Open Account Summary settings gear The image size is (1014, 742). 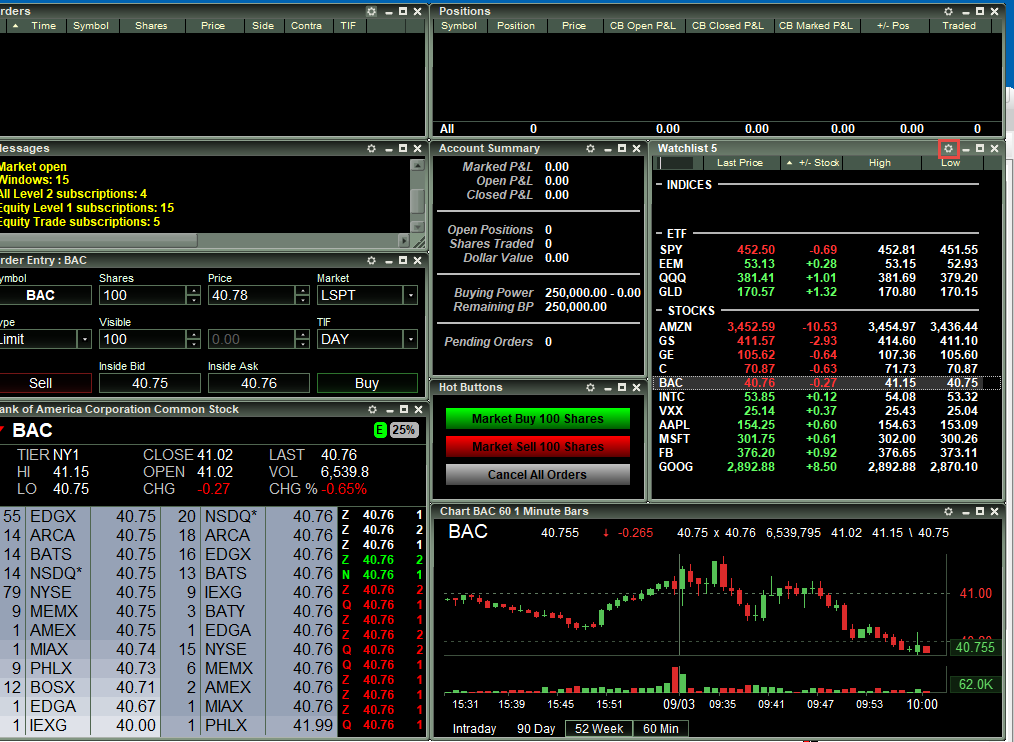pyautogui.click(x=590, y=149)
